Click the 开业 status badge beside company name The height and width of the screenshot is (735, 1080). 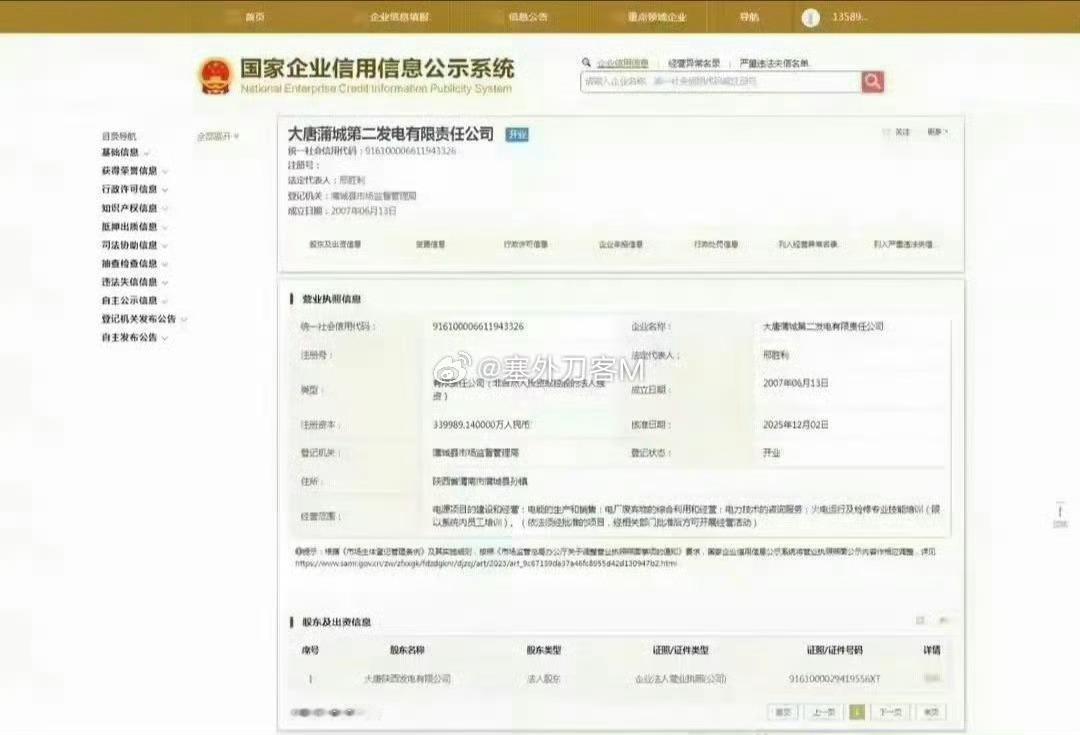tap(517, 135)
